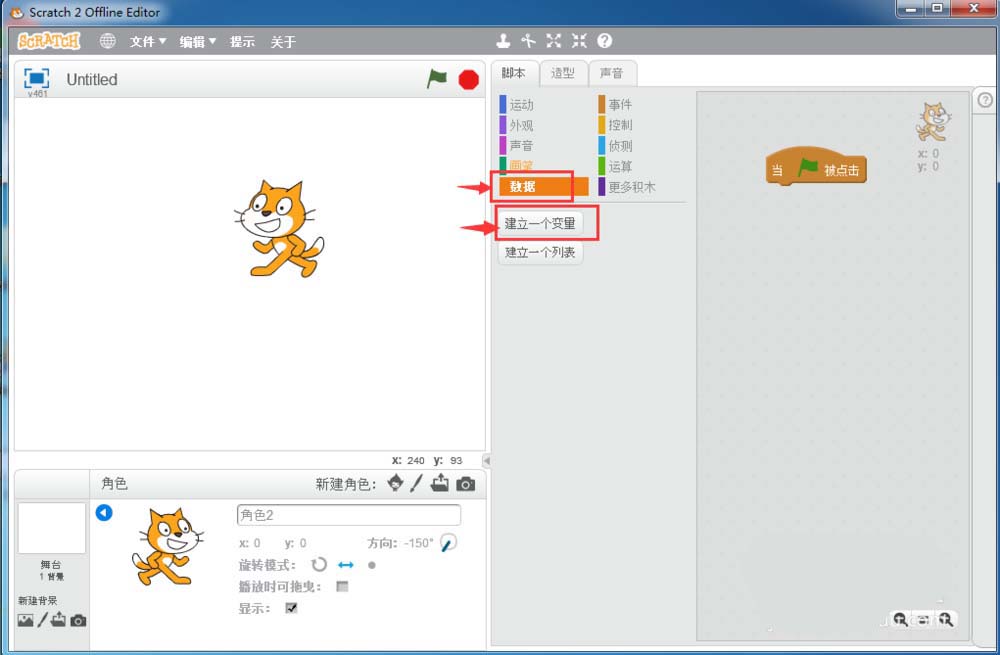The image size is (1000, 655).
Task: Take new backdrop from camera icon
Action: (78, 621)
